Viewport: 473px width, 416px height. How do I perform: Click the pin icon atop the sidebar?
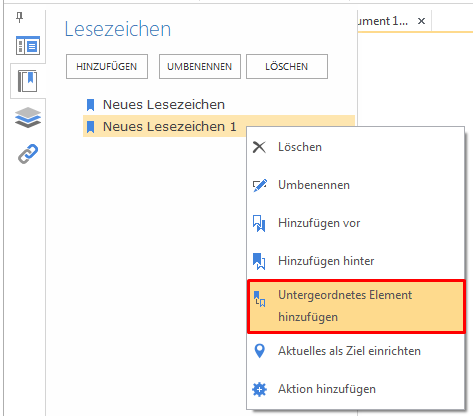point(20,17)
